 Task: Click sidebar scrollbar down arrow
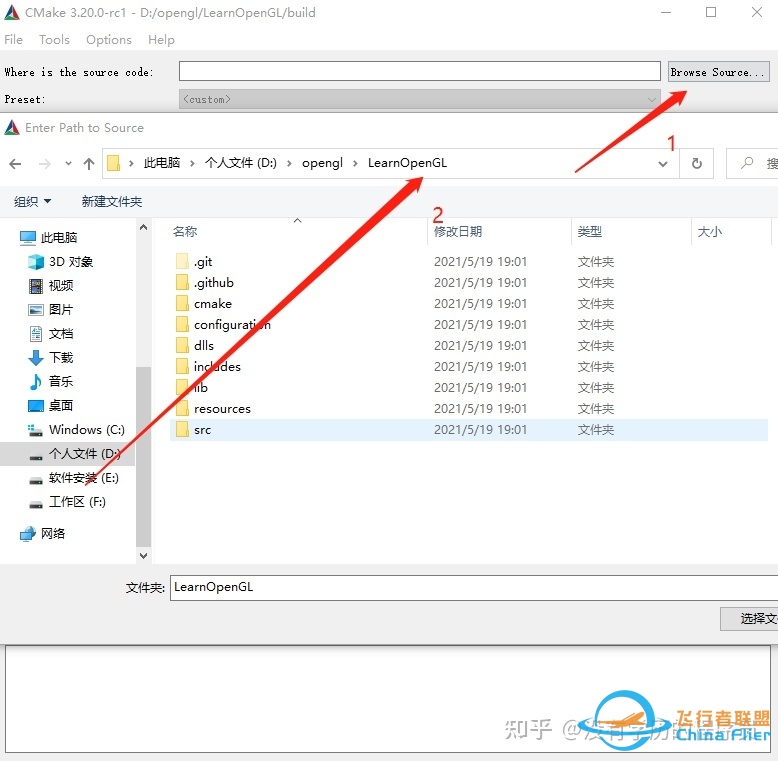tap(143, 556)
